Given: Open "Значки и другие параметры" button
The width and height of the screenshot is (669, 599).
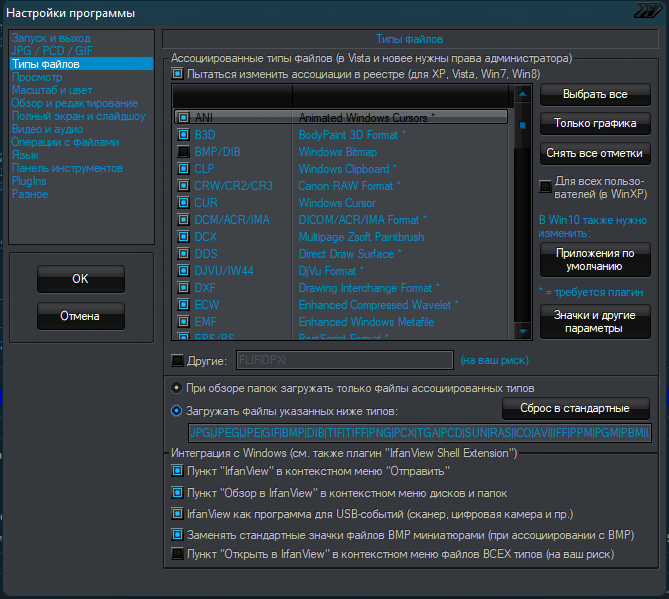Looking at the screenshot, I should click(x=595, y=321).
